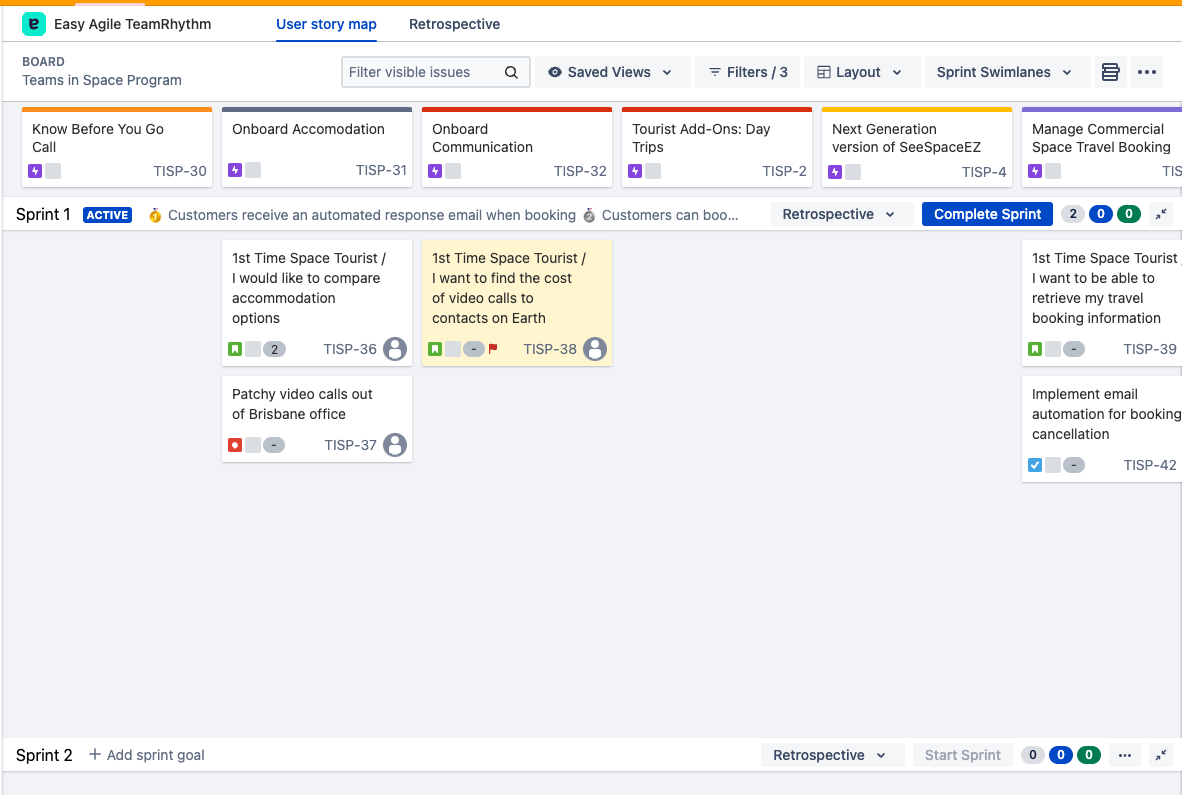1182x795 pixels.
Task: Collapse the Sprint 2 swimlane
Action: click(x=1161, y=755)
